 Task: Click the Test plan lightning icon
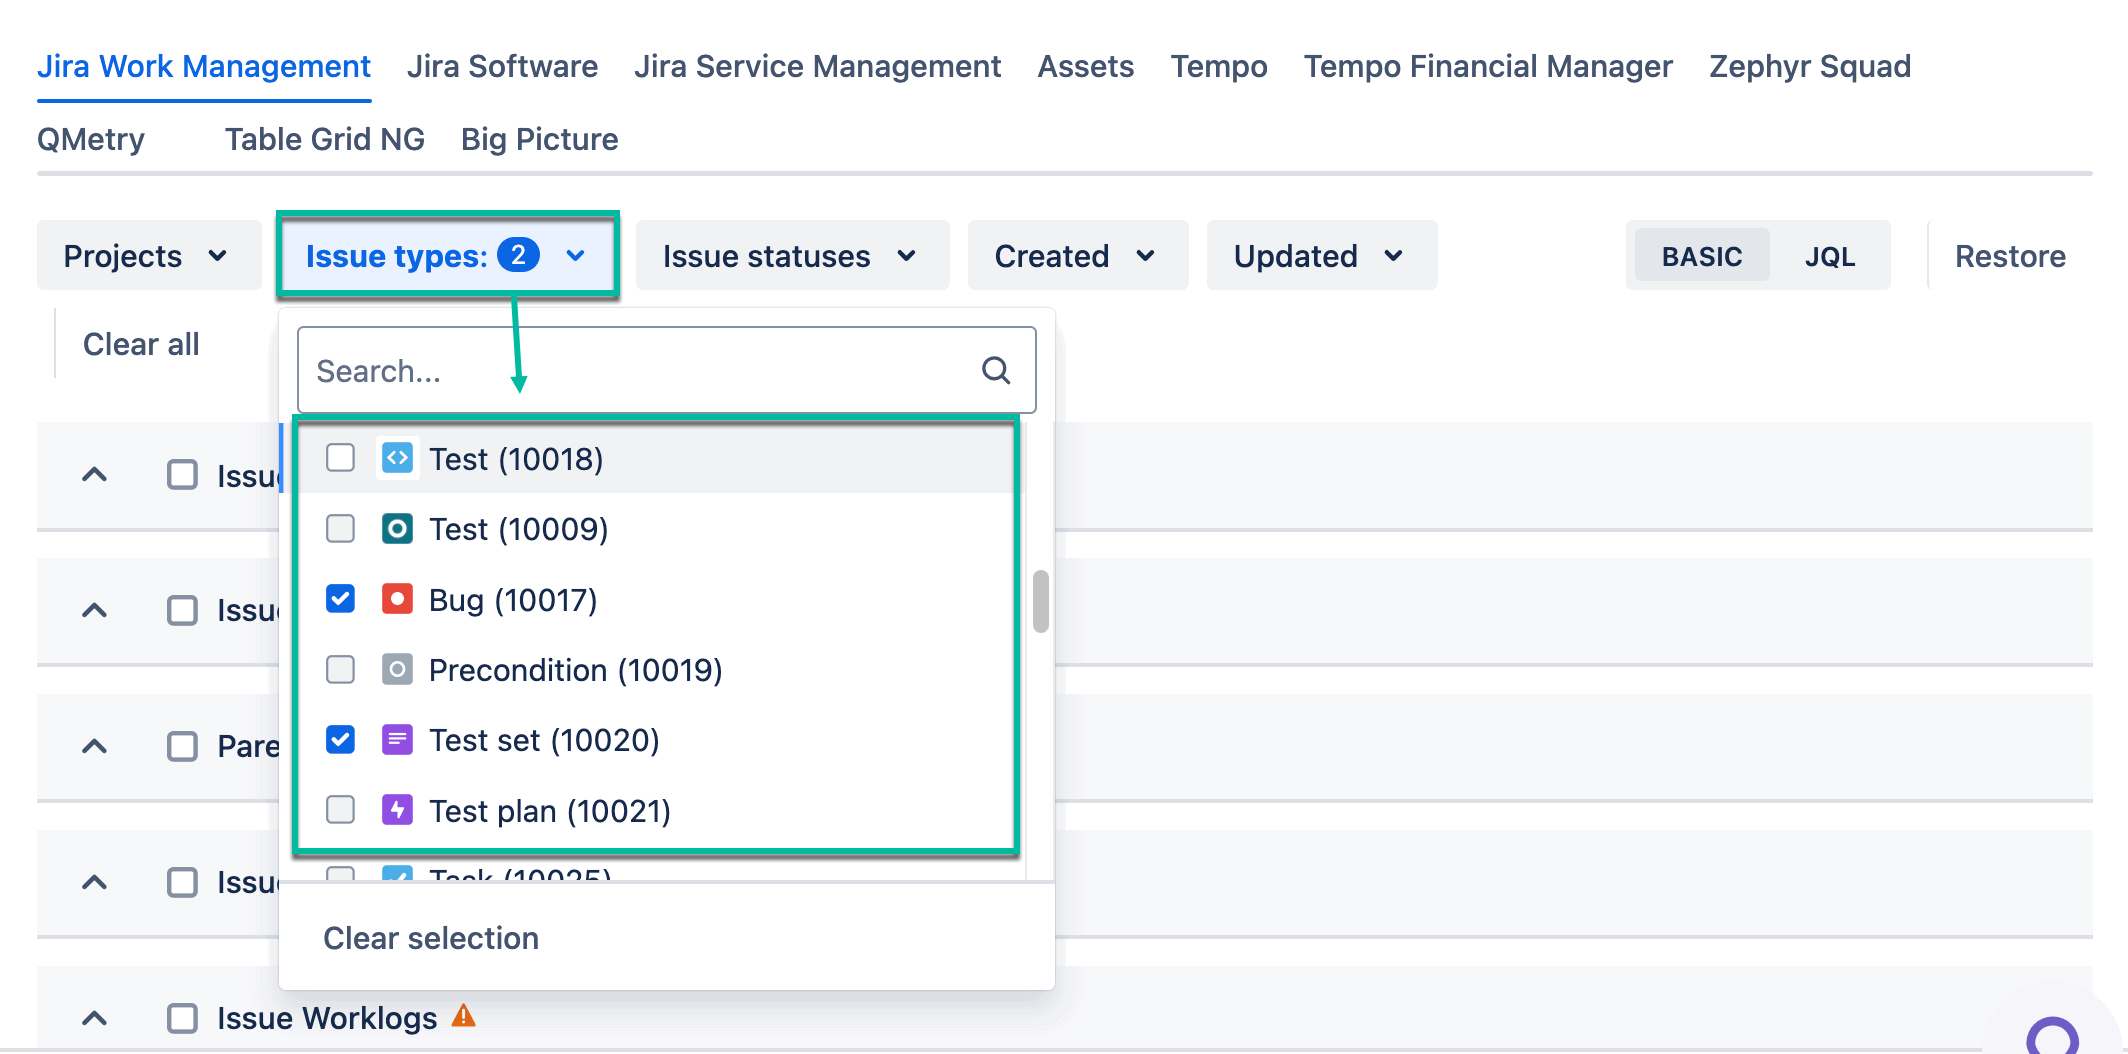tap(397, 810)
